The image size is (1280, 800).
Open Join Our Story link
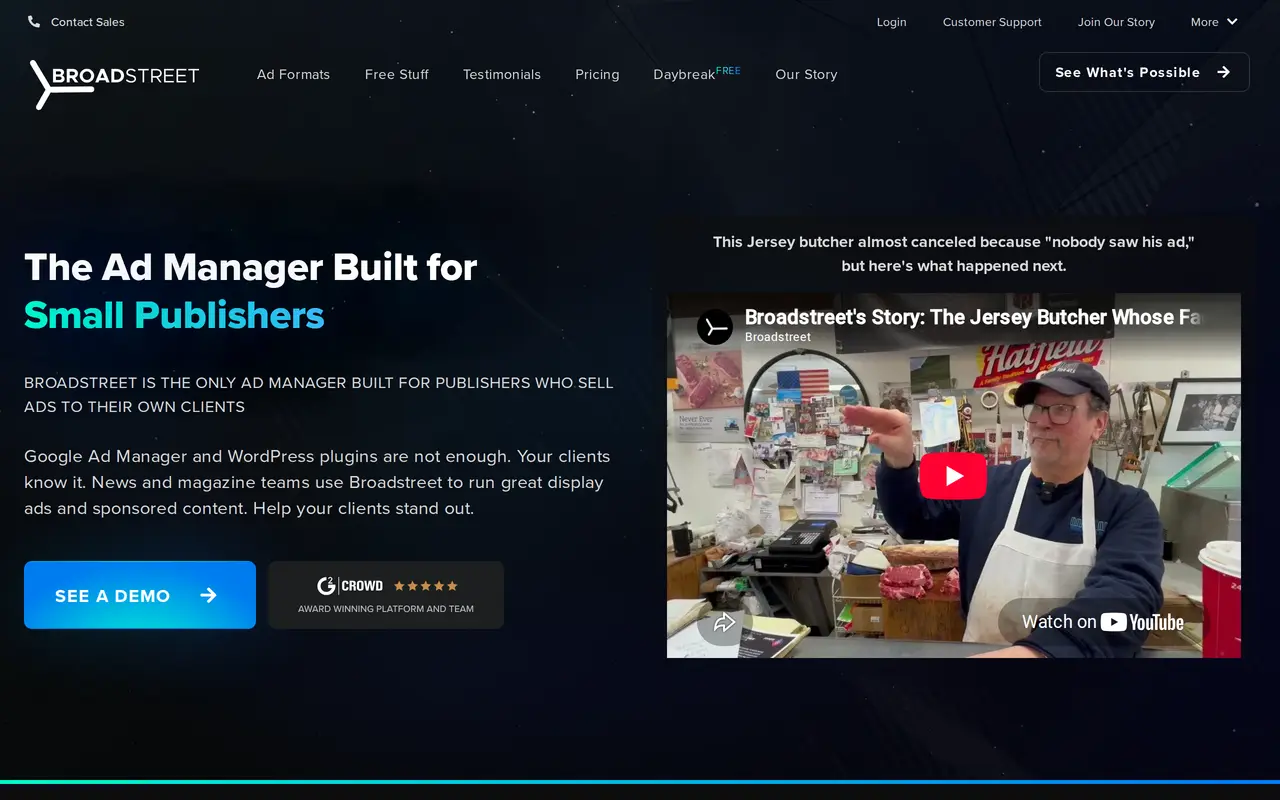pos(1116,22)
